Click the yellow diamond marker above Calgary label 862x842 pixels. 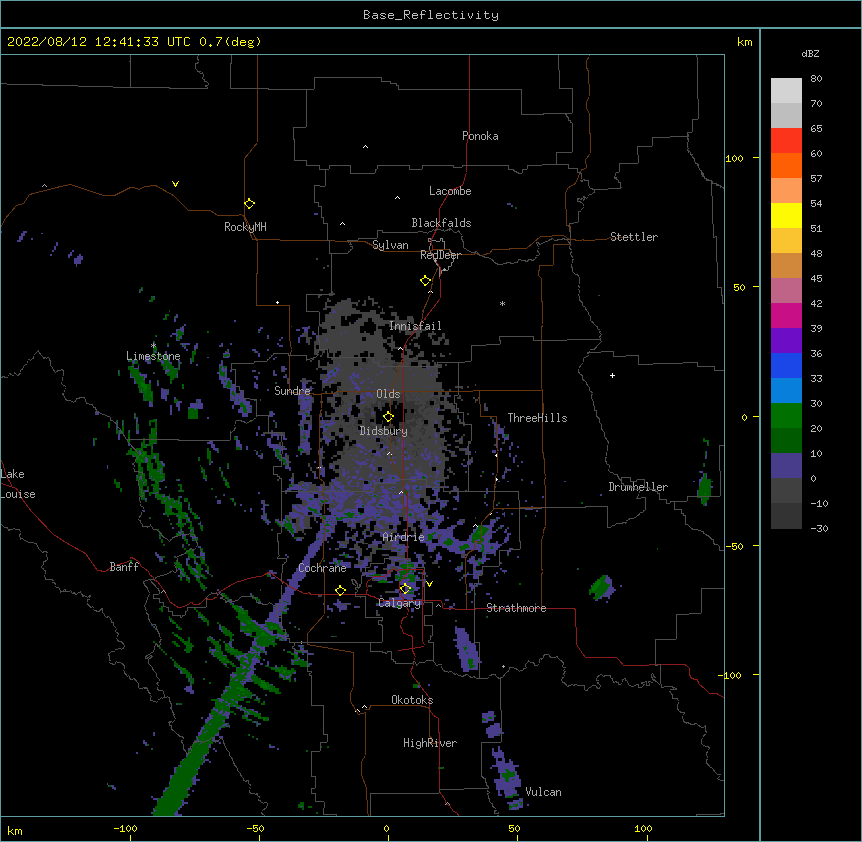405,589
